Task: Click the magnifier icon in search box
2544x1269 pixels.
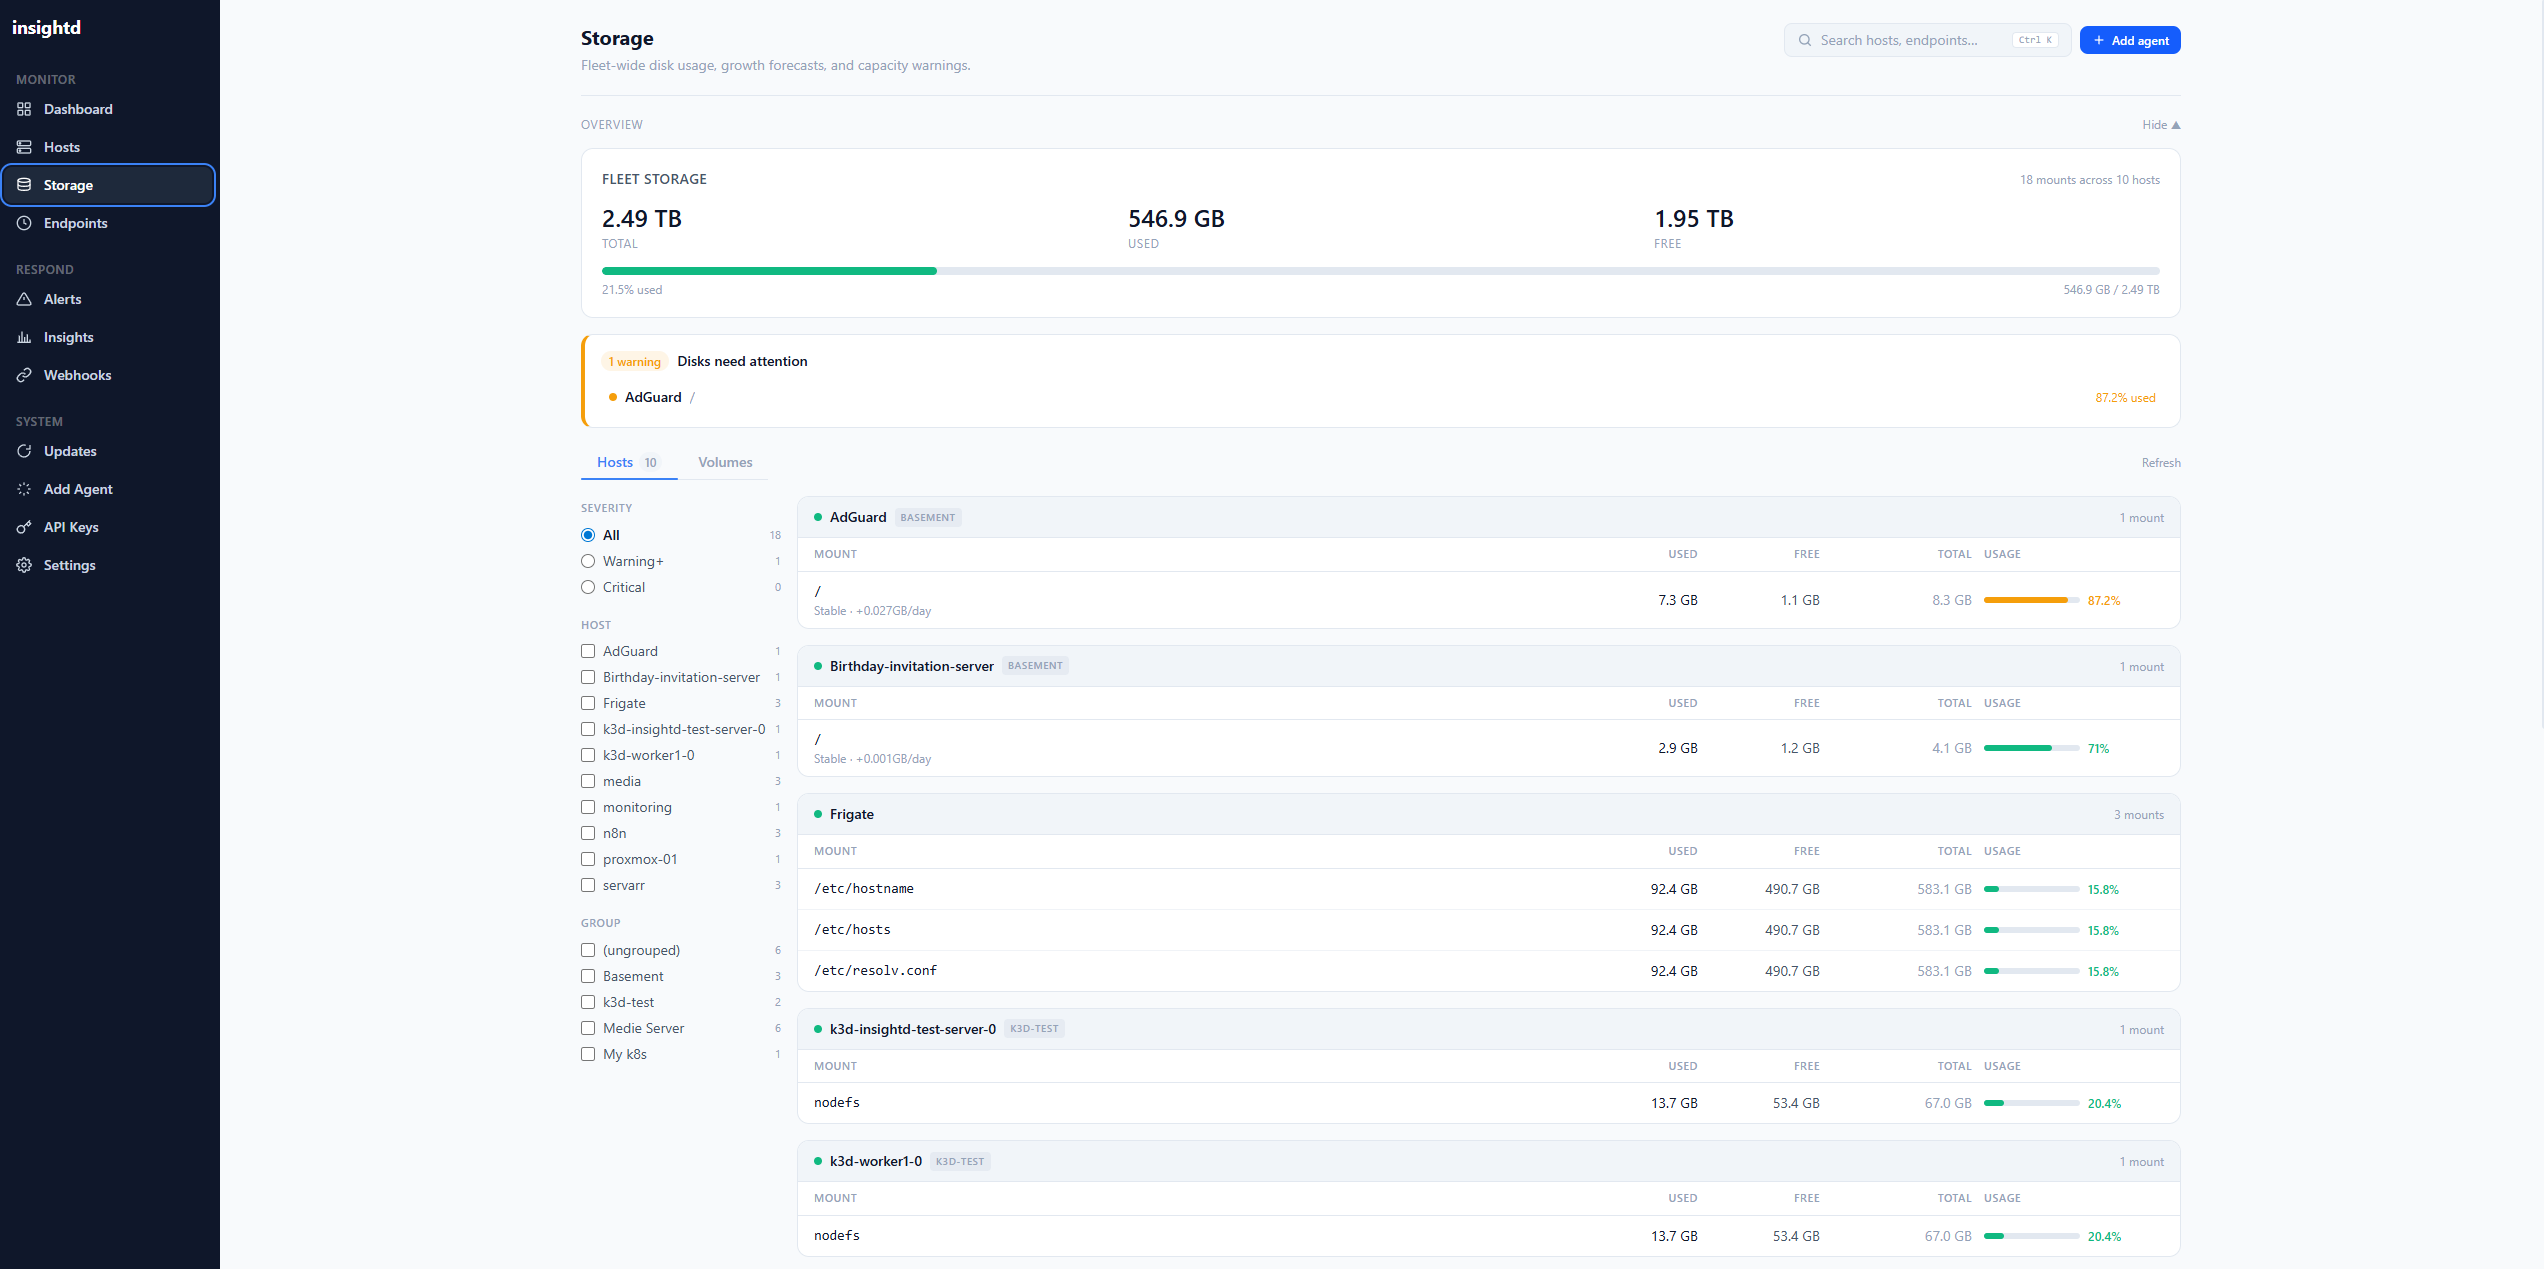Action: tap(1805, 40)
